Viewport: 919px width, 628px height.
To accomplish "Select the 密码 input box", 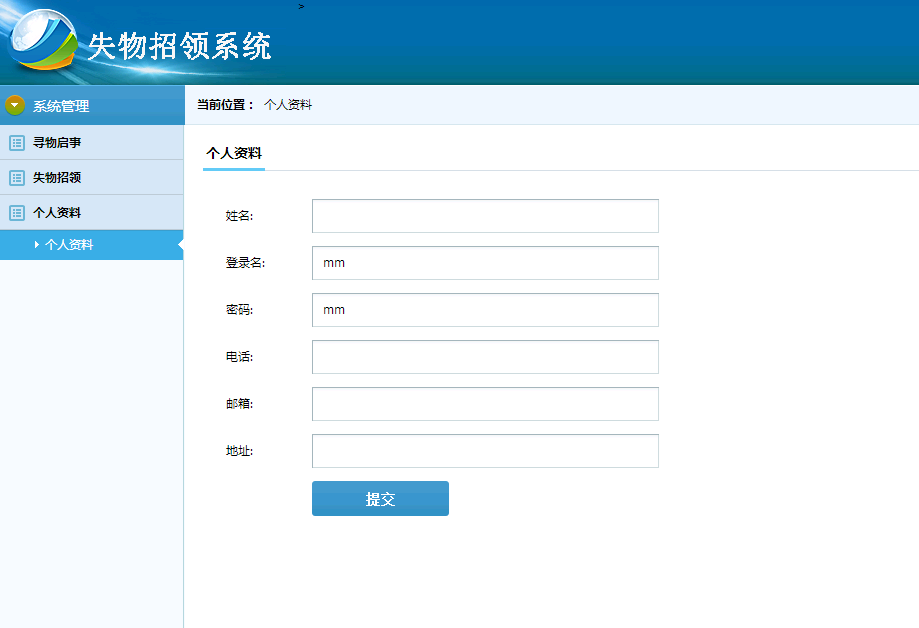I will [485, 310].
